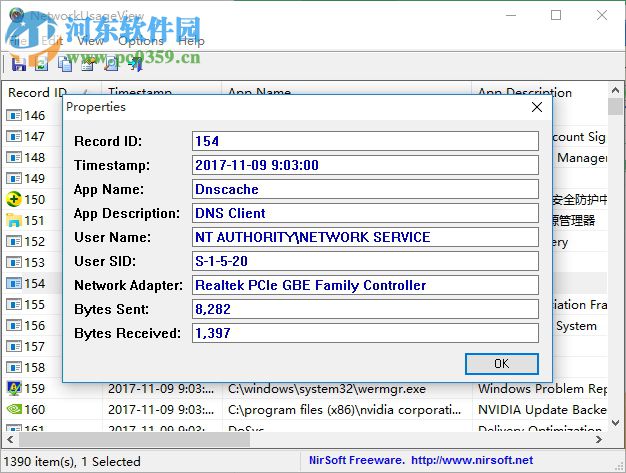Click into the Record ID field showing 154

[365, 141]
